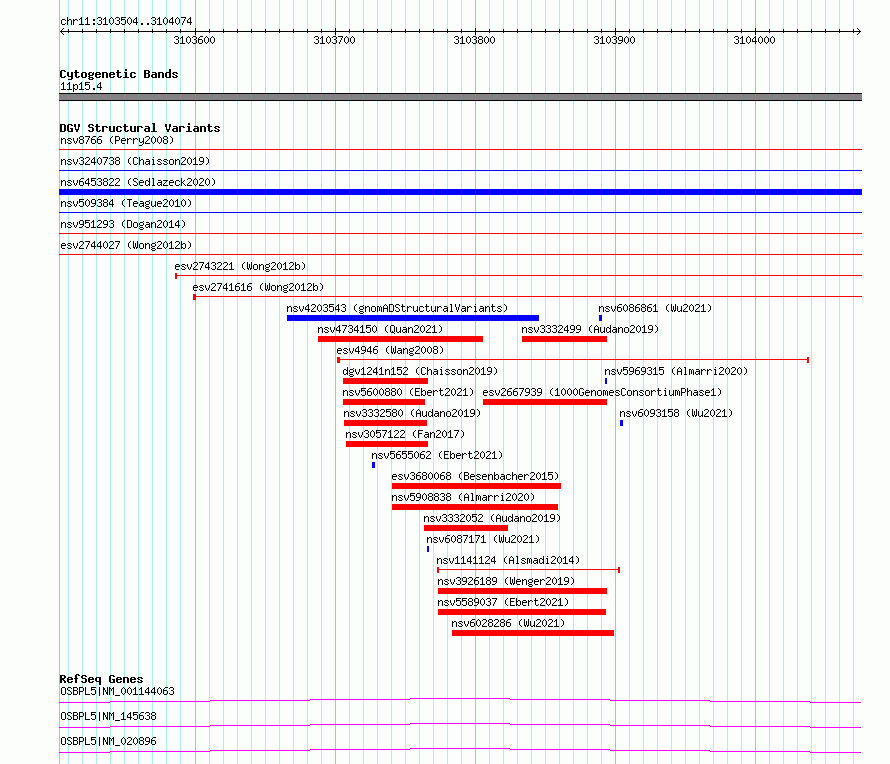
Task: Click the DGV Structural Variants track title
Action: [140, 128]
